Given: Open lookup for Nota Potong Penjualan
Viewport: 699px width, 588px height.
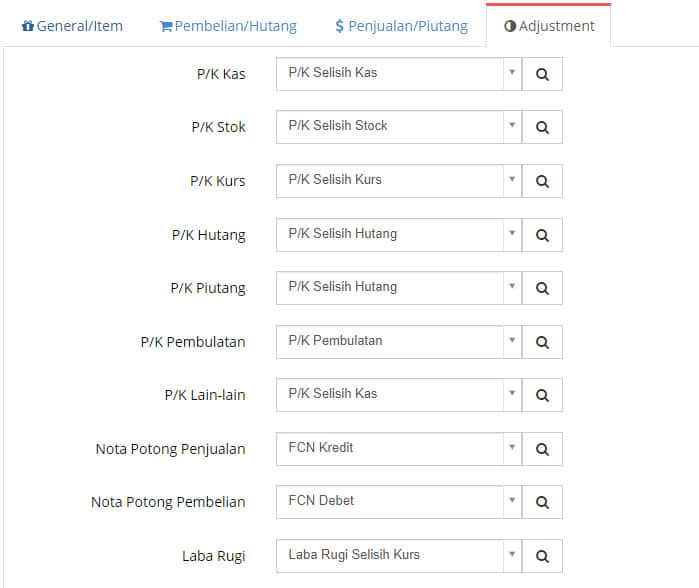Looking at the screenshot, I should (x=542, y=449).
